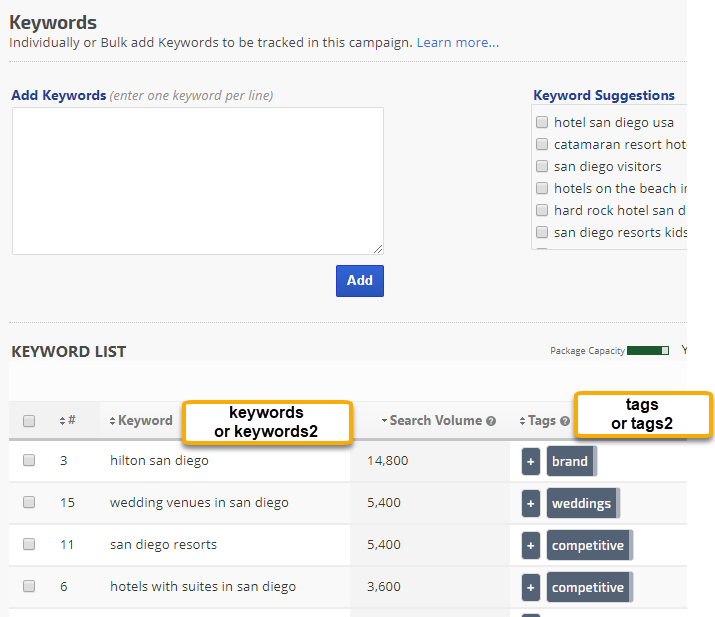Click plus icon for san diego resorts row
Screen dimensions: 715x617
[x=530, y=546]
